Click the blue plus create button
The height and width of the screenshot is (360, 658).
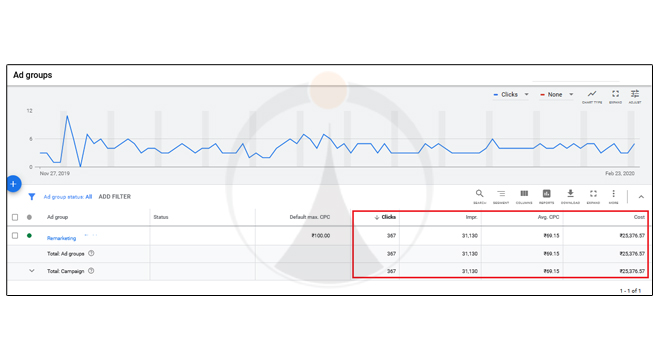point(13,184)
